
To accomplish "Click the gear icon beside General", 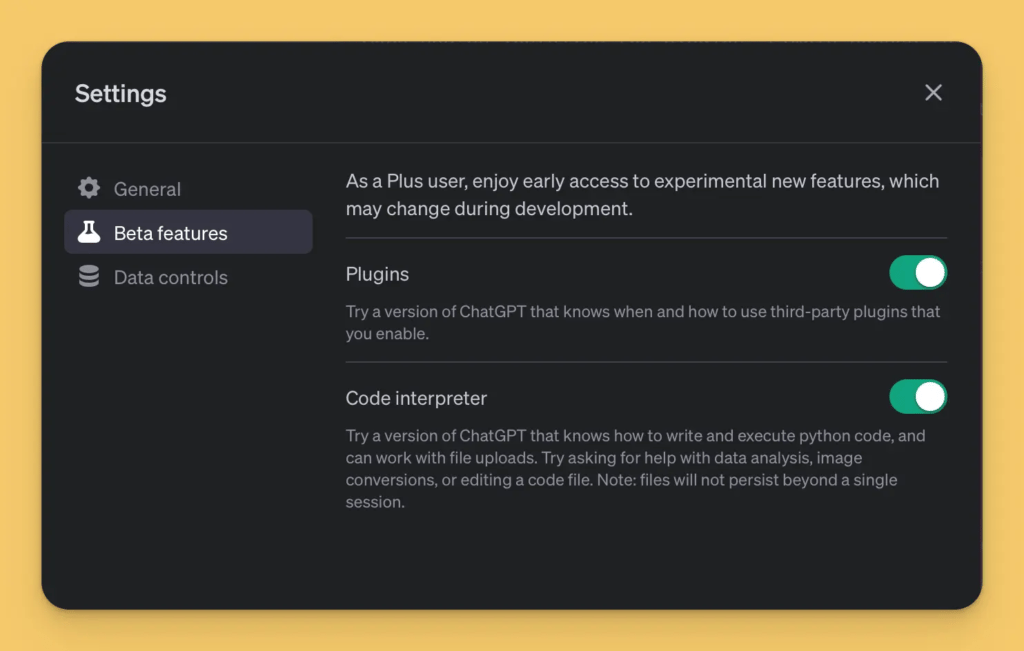I will (x=89, y=188).
